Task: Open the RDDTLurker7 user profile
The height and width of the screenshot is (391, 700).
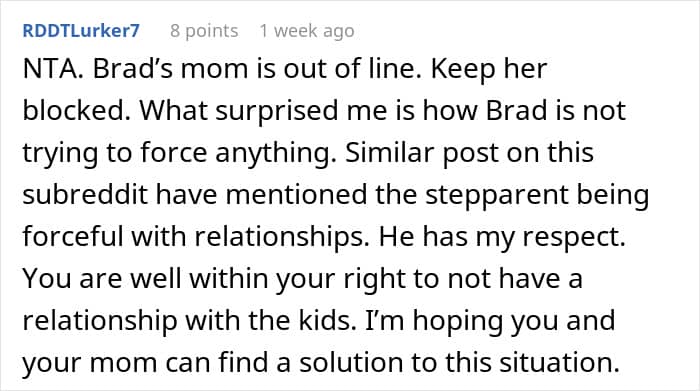Action: click(81, 31)
